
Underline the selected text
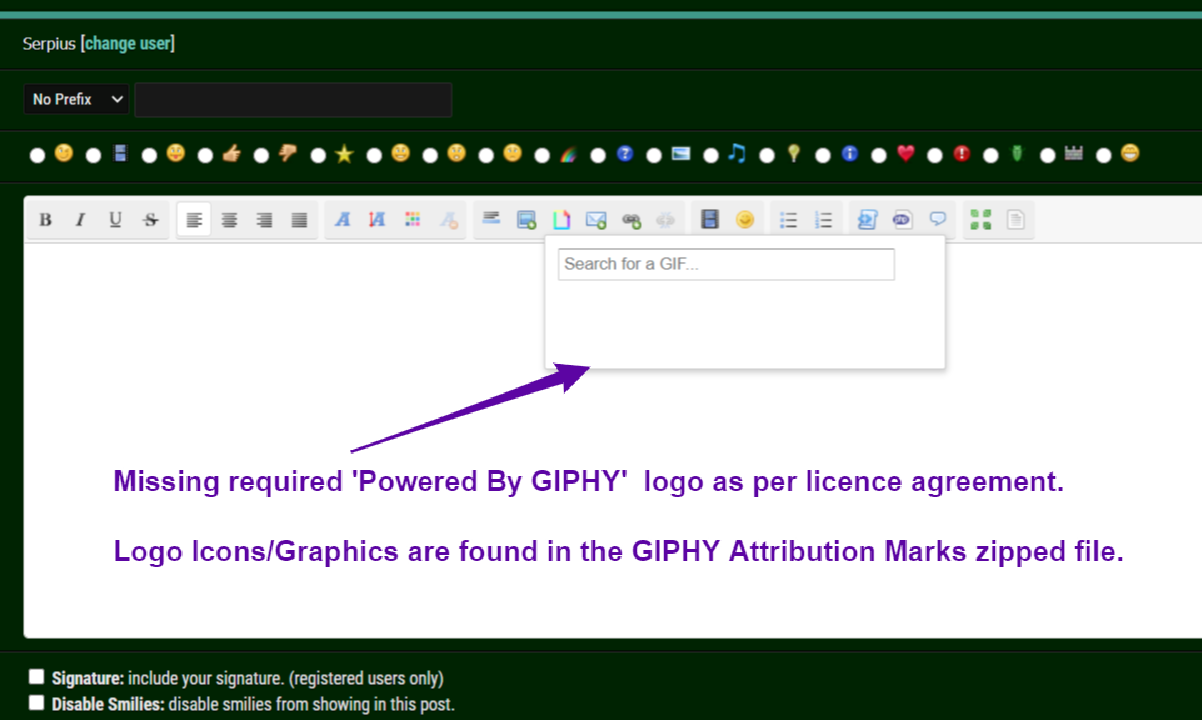tap(115, 220)
